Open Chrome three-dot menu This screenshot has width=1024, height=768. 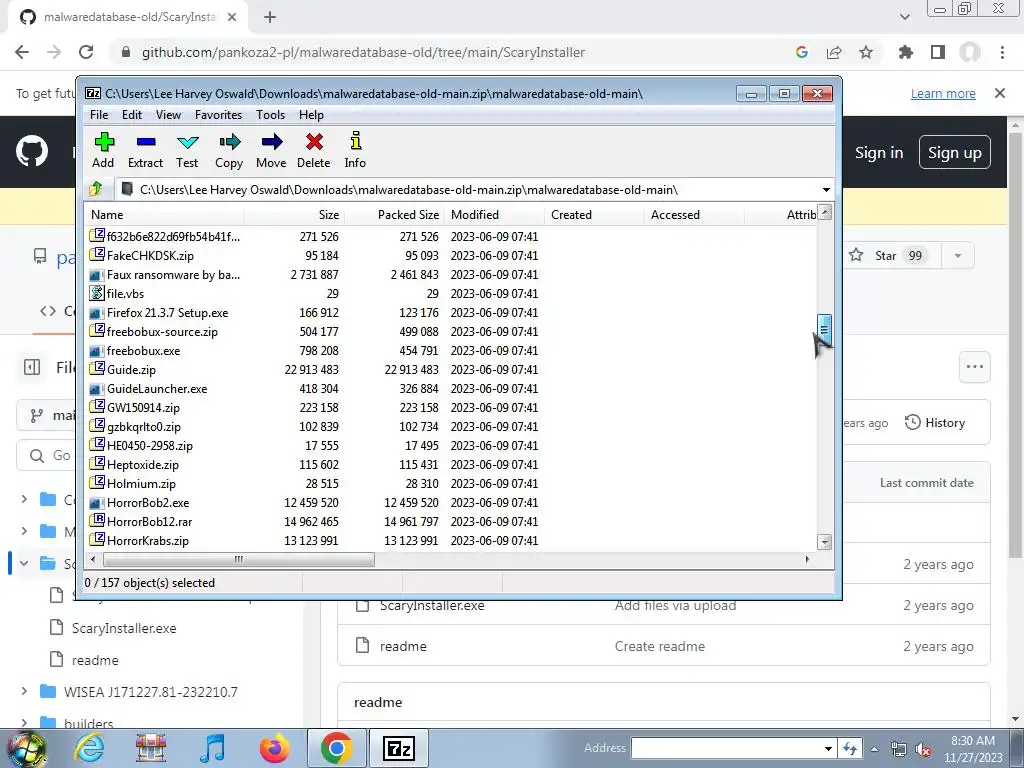tap(1002, 52)
